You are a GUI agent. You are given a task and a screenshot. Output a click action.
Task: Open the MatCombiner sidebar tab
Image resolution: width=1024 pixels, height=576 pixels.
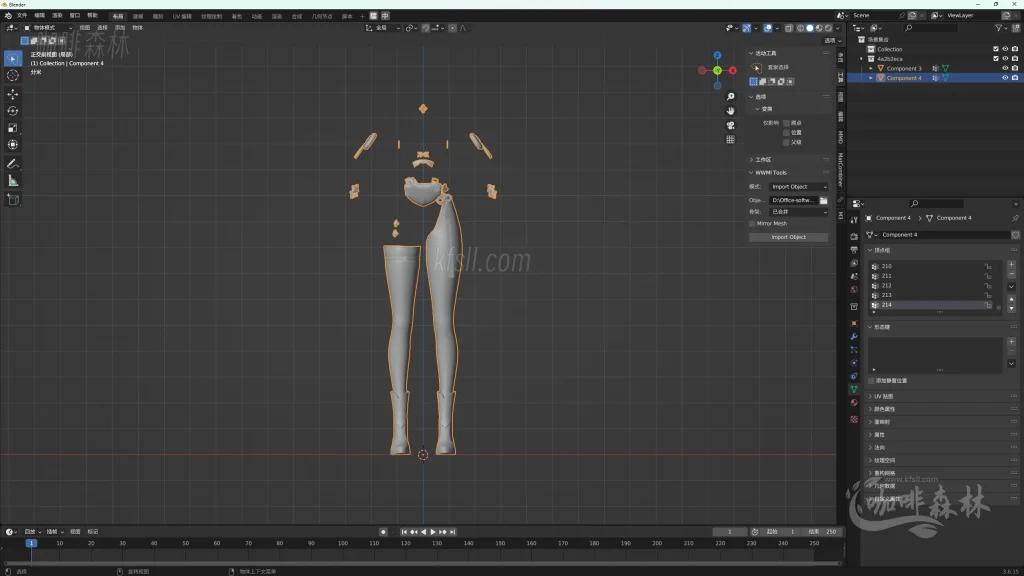(x=840, y=170)
